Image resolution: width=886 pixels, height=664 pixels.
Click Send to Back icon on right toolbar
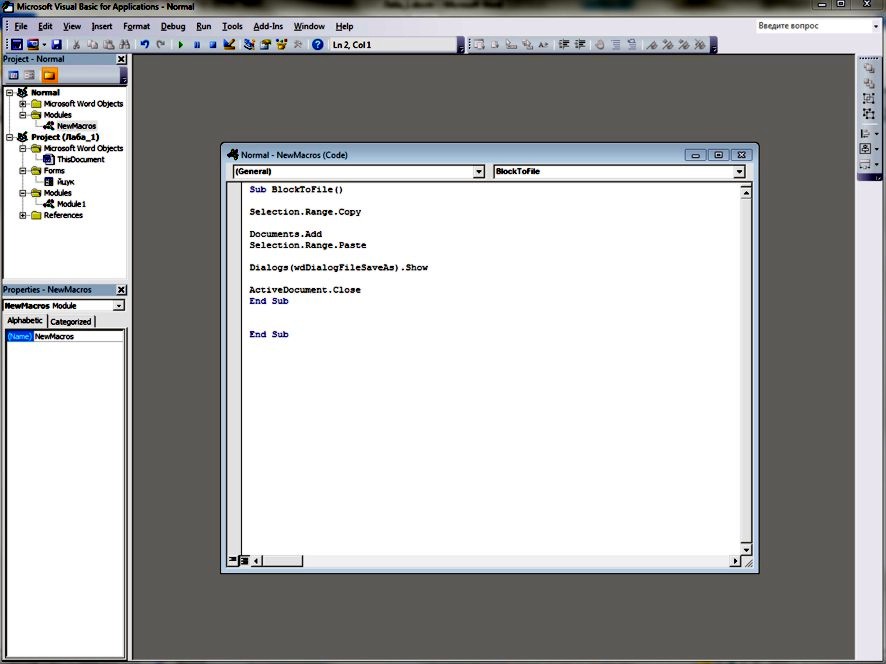(x=868, y=83)
